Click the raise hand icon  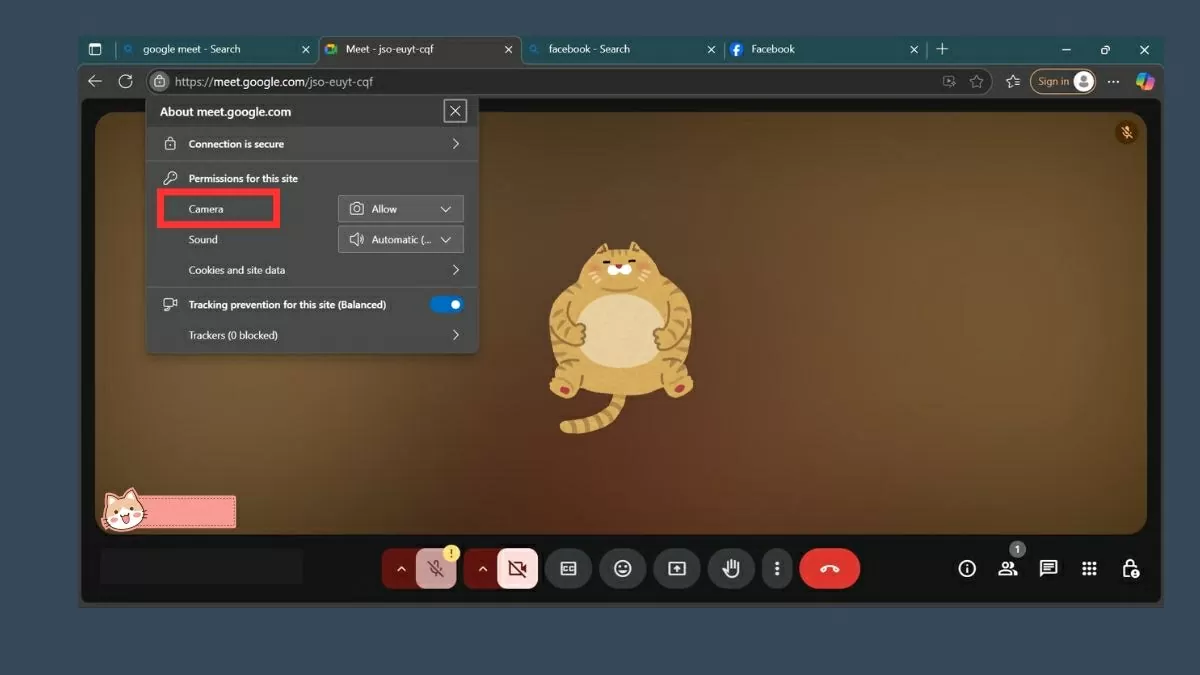pyautogui.click(x=731, y=569)
